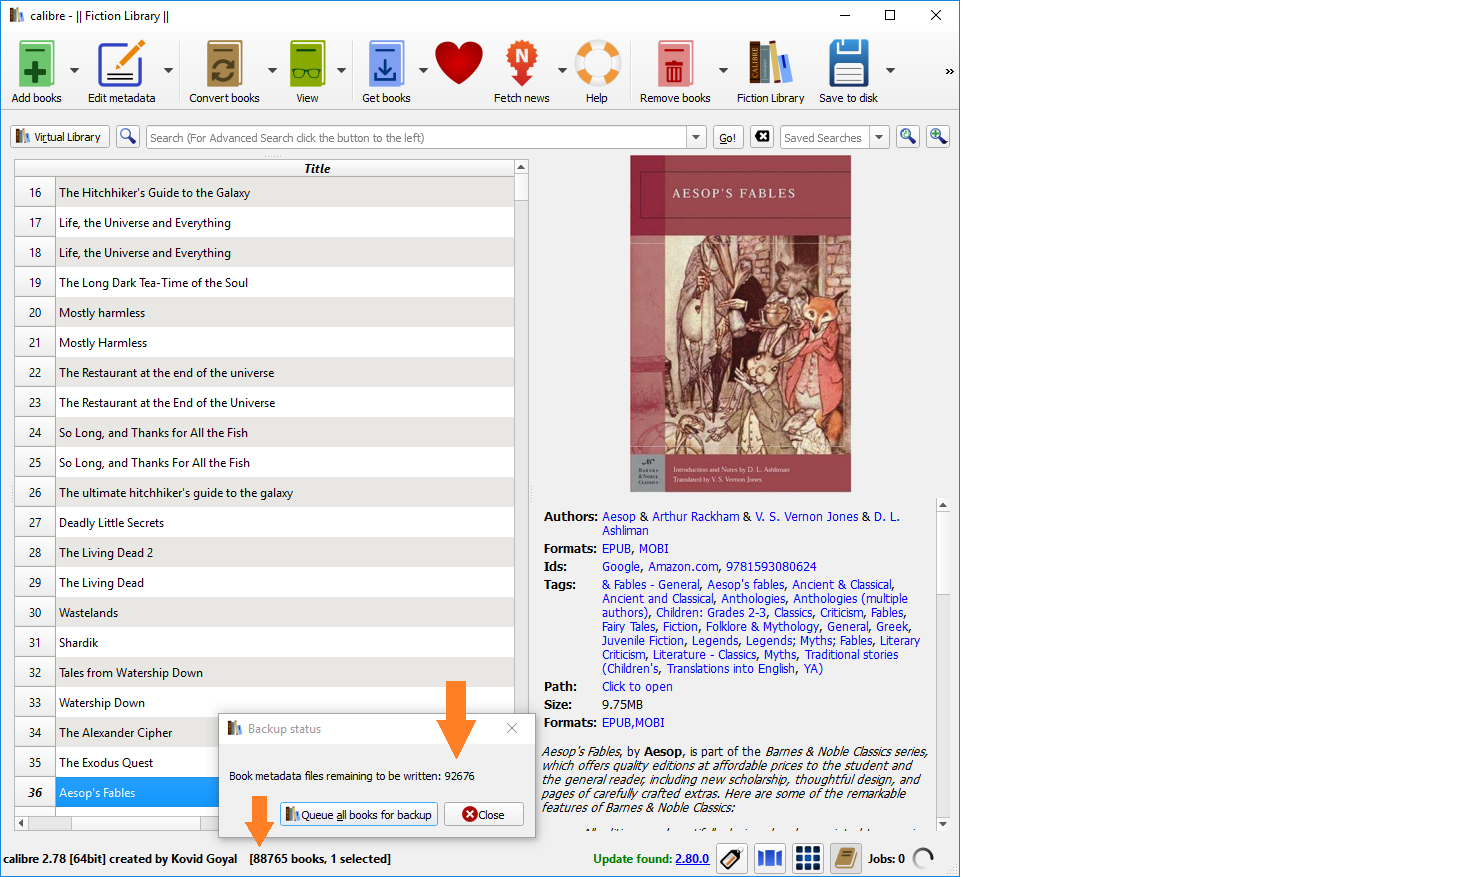Viewport: 1481px width, 877px height.
Task: Clear the search with the X icon
Action: [762, 137]
